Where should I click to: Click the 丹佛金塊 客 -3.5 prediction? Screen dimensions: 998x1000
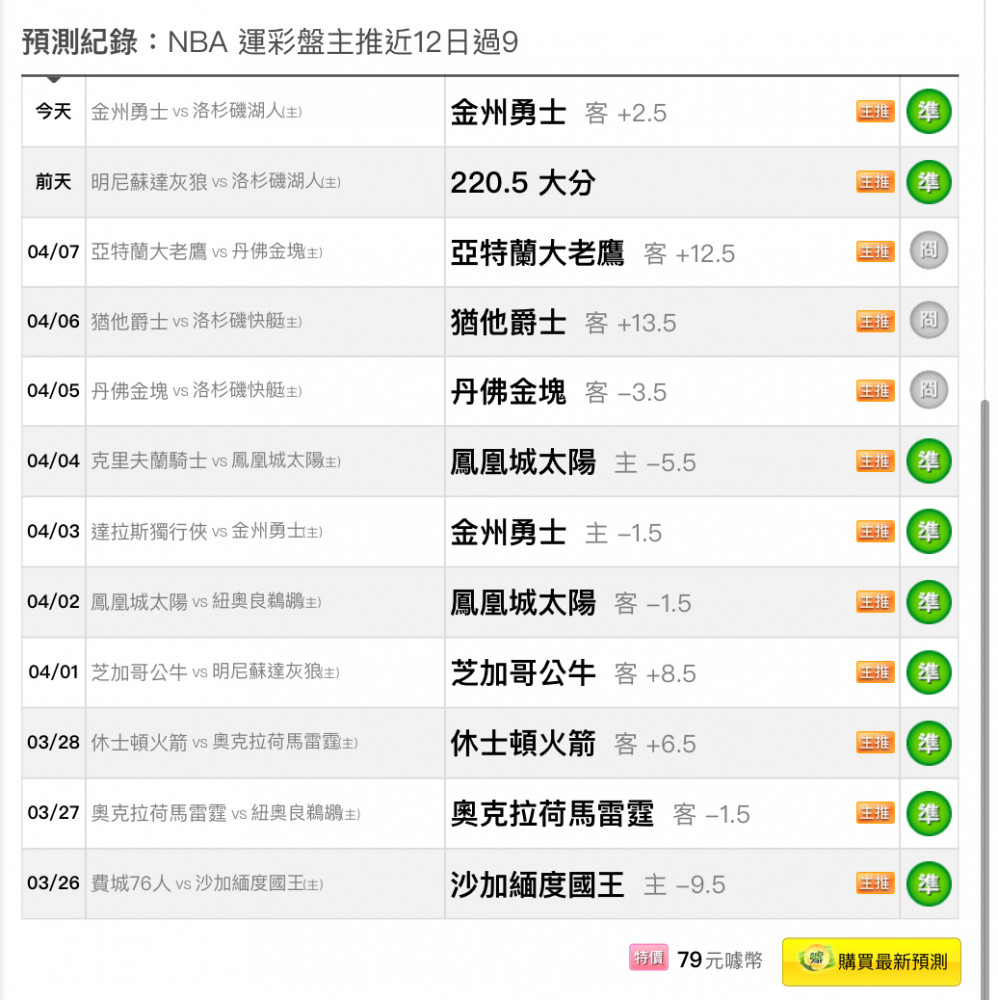click(559, 392)
